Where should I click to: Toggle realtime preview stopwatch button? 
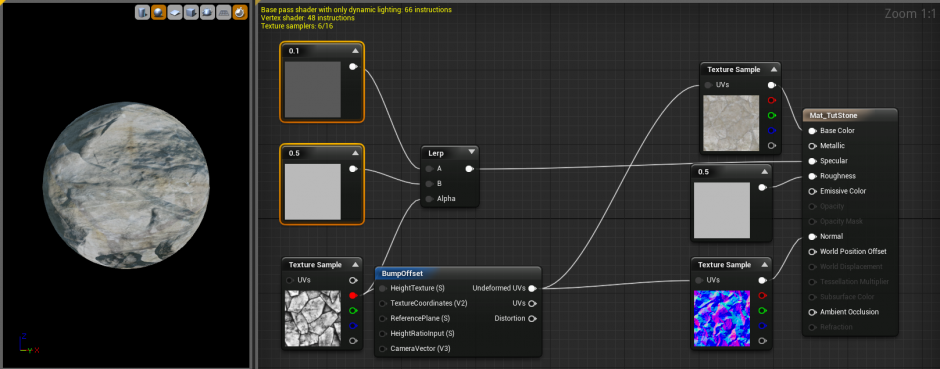(x=239, y=12)
